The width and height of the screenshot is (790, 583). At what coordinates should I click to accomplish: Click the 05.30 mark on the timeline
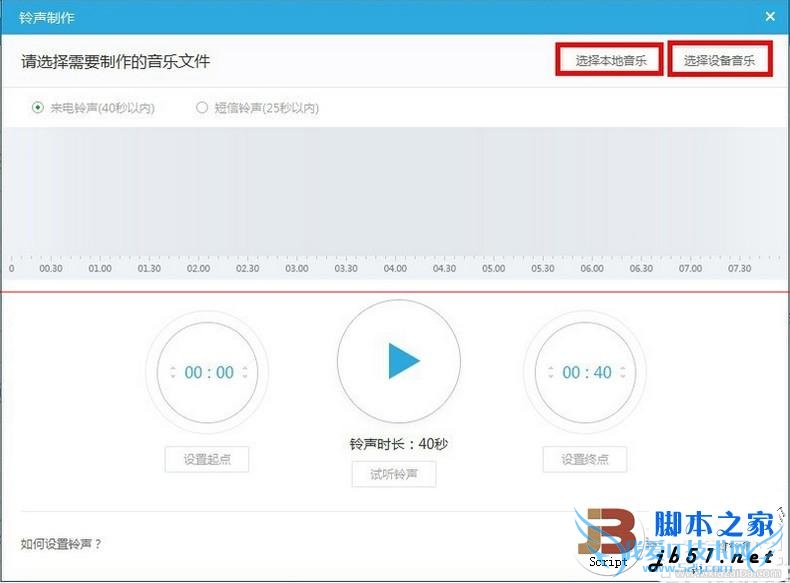[543, 269]
